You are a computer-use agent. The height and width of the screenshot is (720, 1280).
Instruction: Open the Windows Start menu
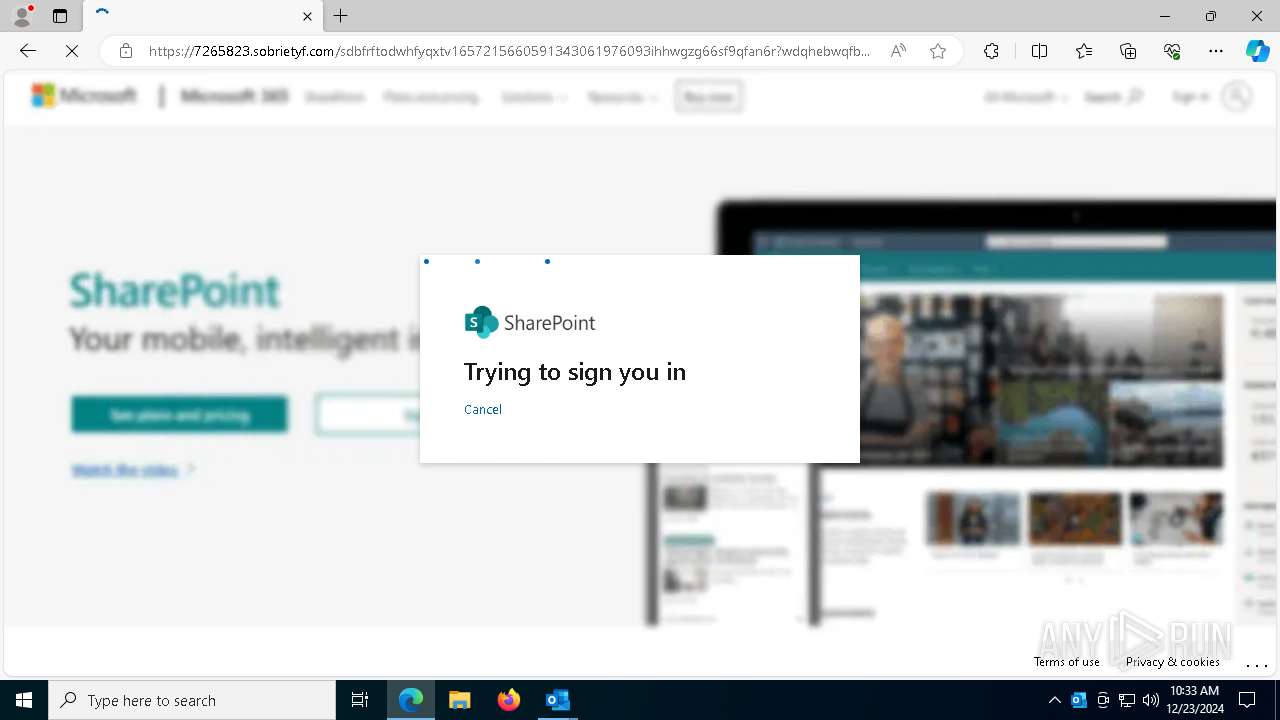pos(24,700)
